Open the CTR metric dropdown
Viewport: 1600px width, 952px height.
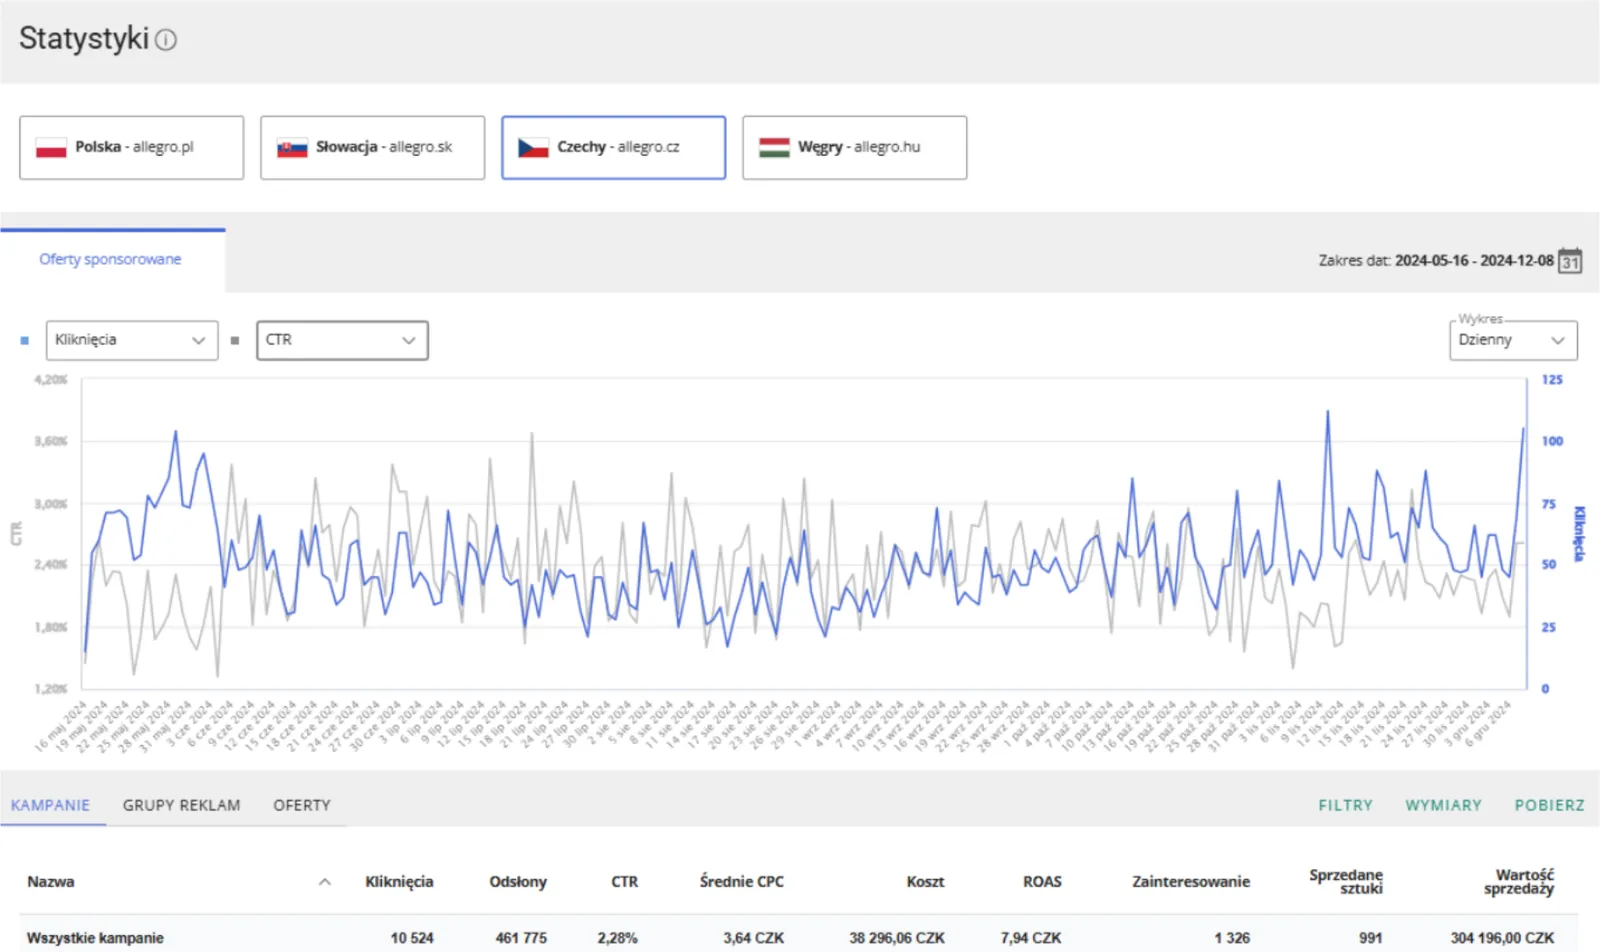click(x=342, y=340)
